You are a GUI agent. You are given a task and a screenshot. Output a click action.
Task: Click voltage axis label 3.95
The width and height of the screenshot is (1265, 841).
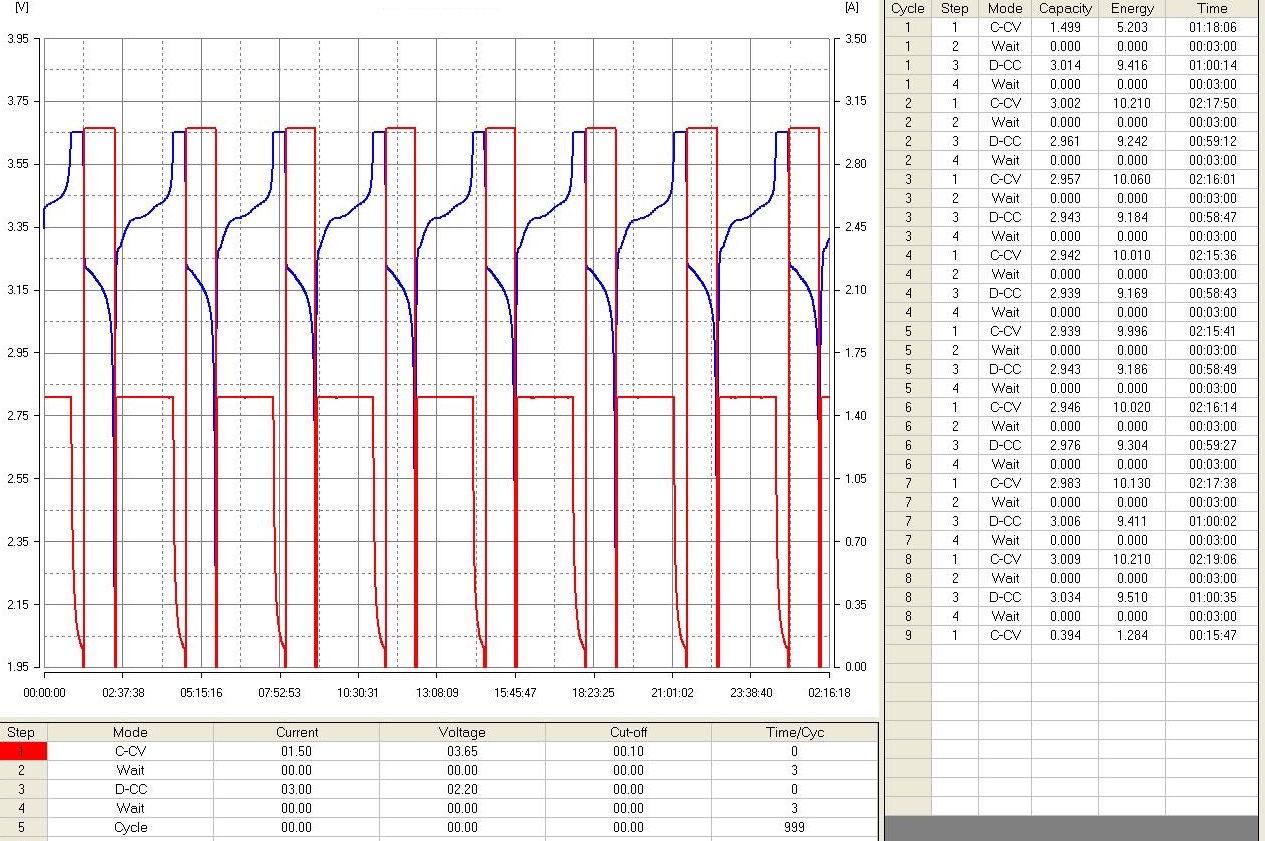point(17,39)
